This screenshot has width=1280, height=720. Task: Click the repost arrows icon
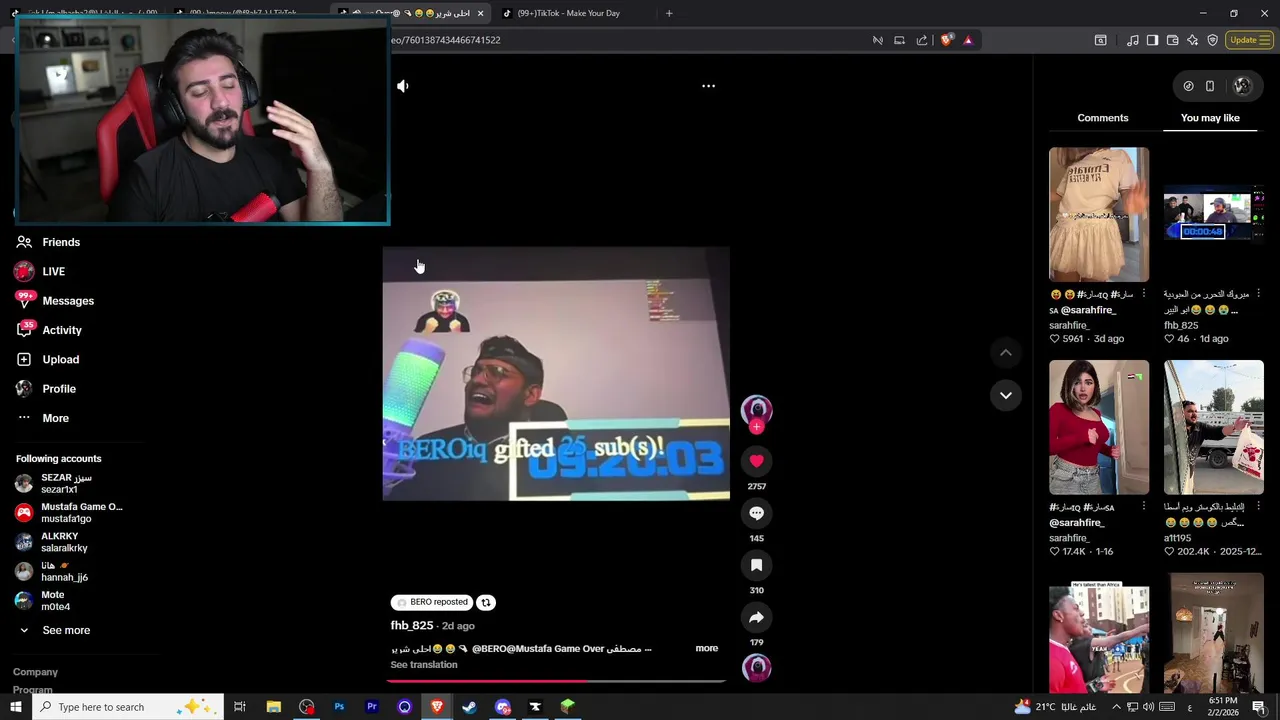click(x=486, y=602)
